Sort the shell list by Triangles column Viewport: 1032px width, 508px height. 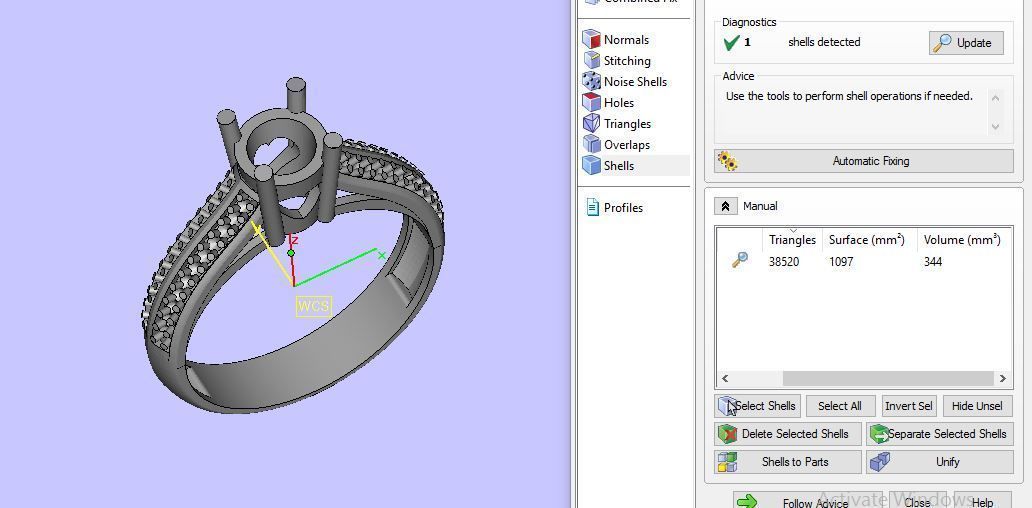pyautogui.click(x=792, y=240)
